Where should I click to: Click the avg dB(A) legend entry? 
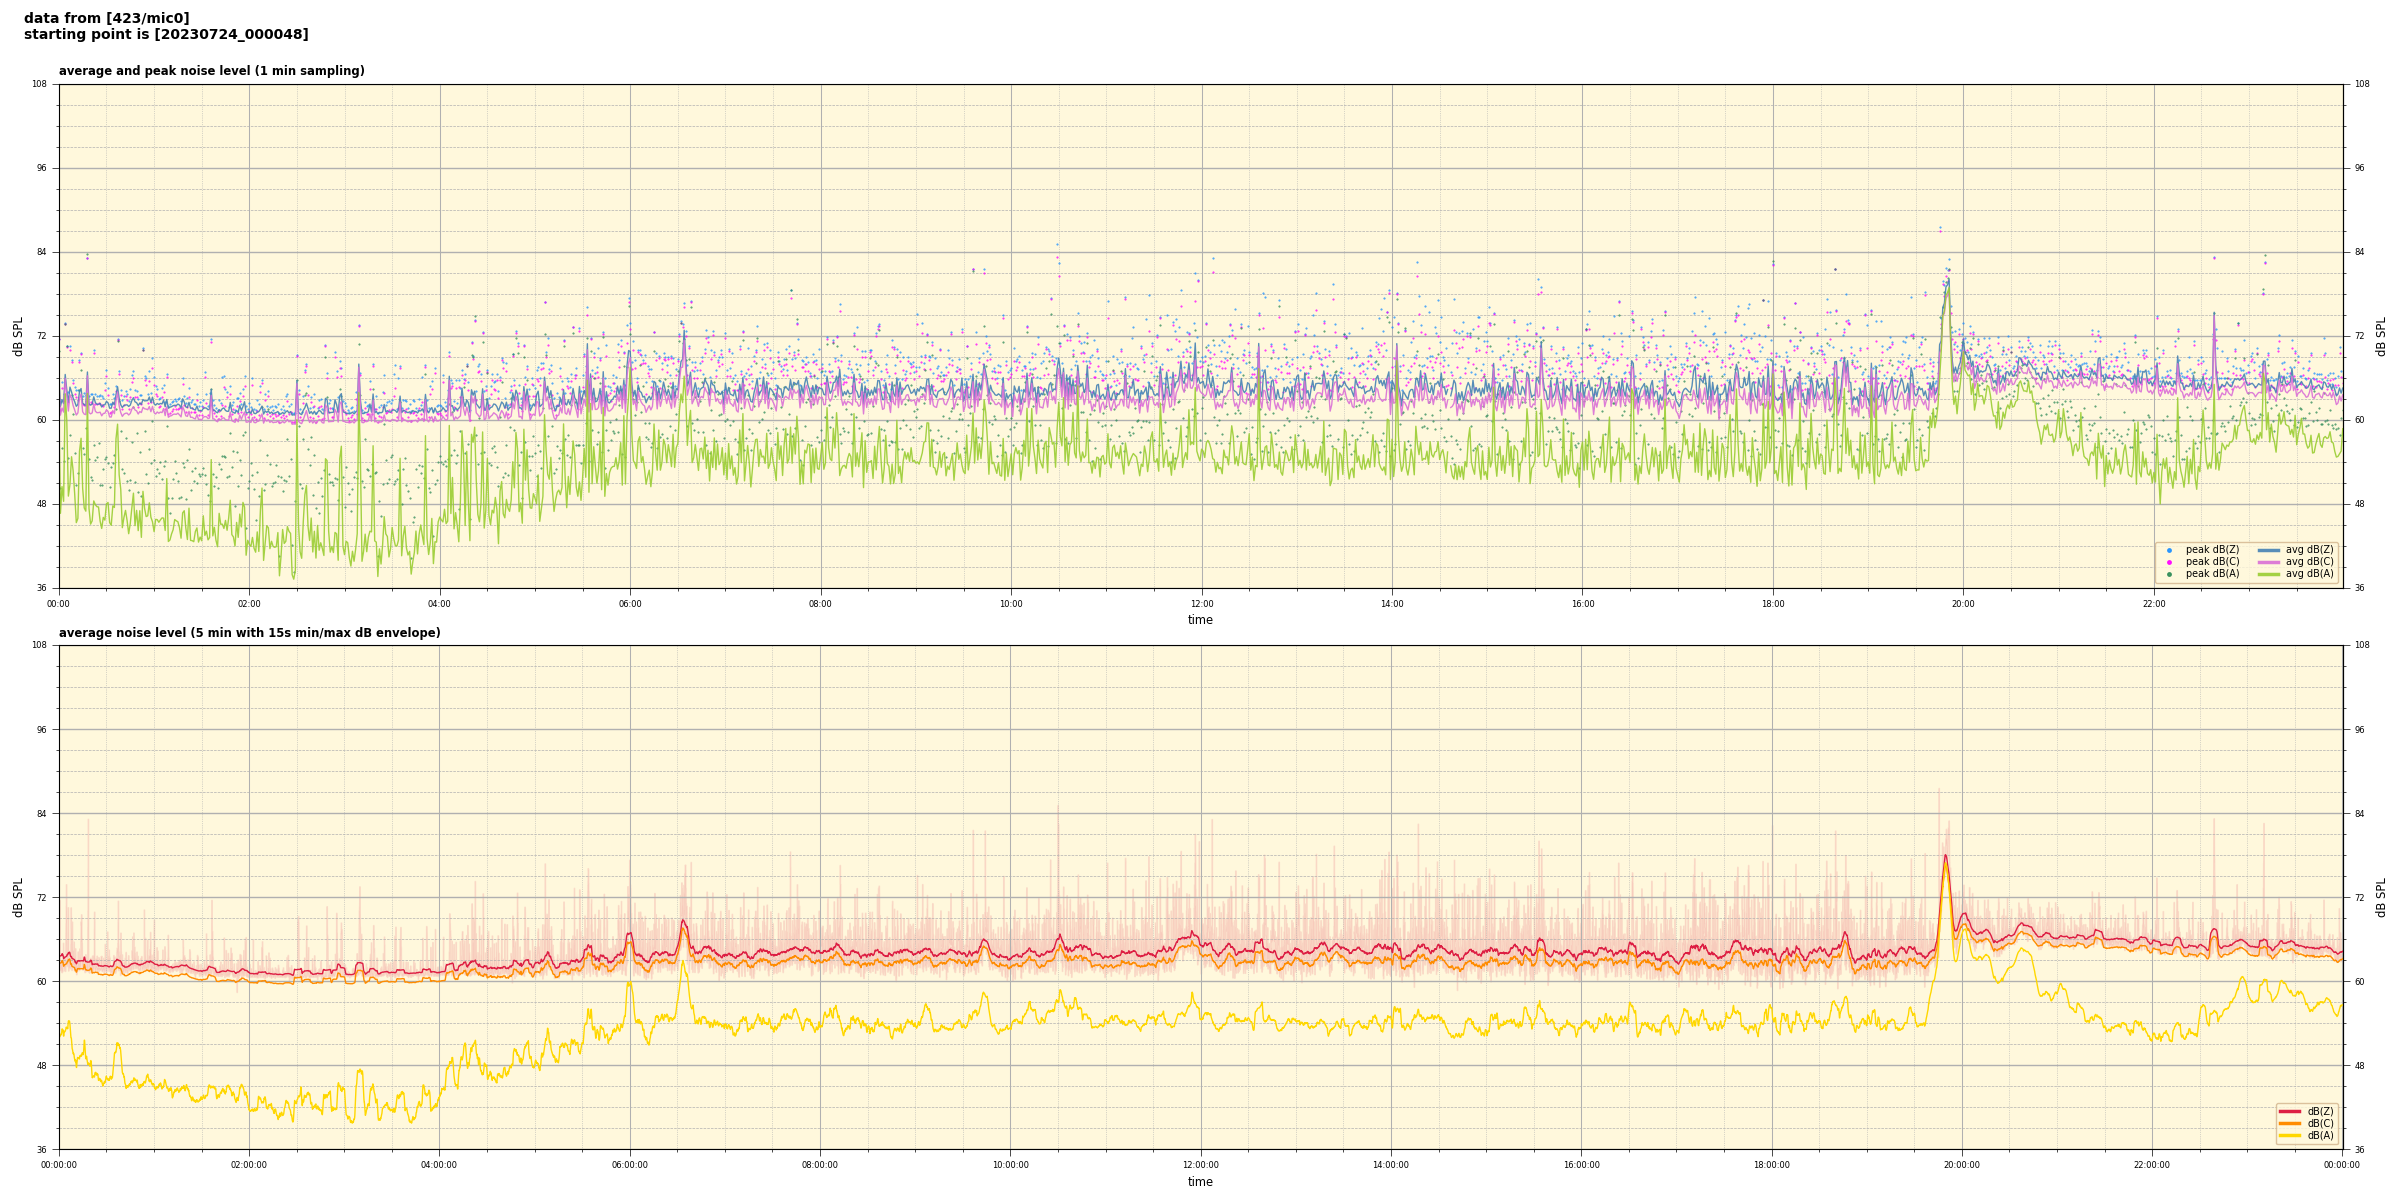pos(2308,574)
